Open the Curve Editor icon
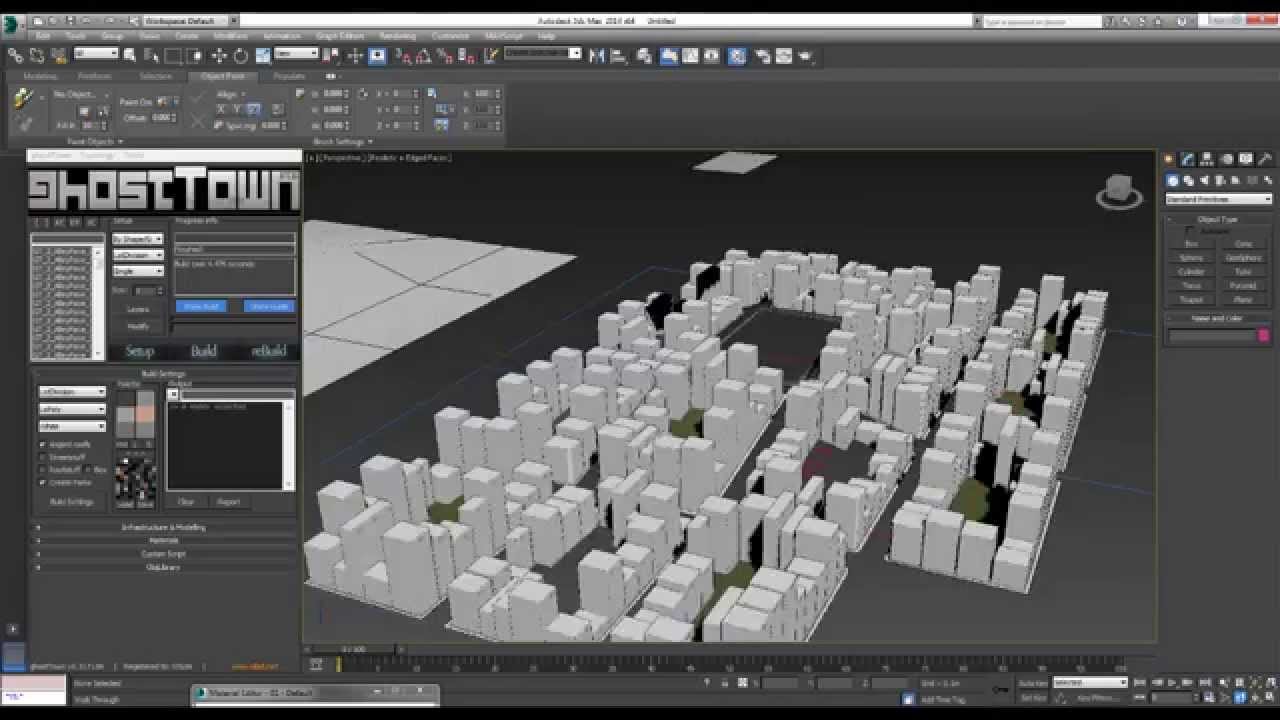Image resolution: width=1280 pixels, height=720 pixels. (691, 56)
